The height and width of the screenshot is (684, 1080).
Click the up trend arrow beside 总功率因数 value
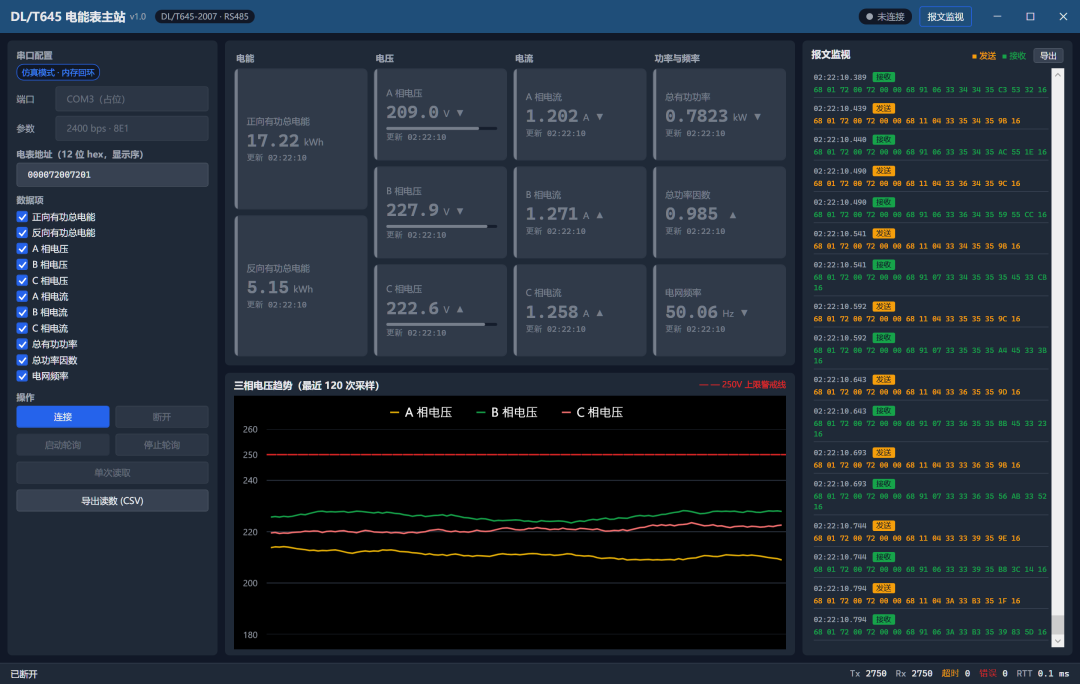pos(733,215)
